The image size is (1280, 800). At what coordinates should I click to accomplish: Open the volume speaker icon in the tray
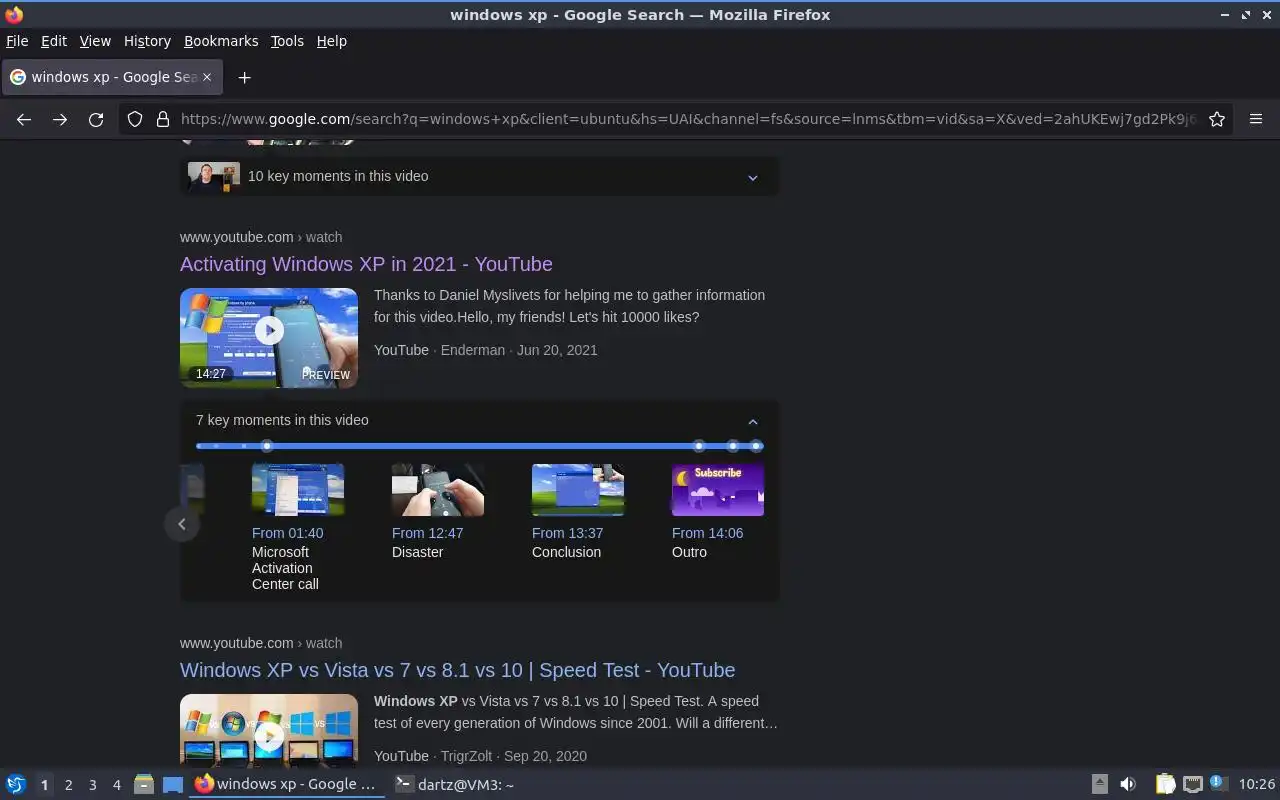1128,784
